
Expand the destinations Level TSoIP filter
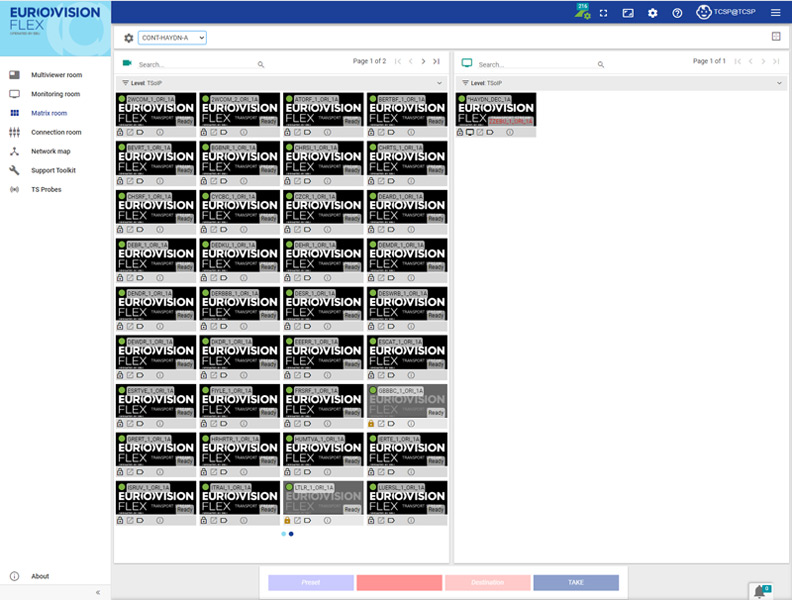[x=779, y=83]
